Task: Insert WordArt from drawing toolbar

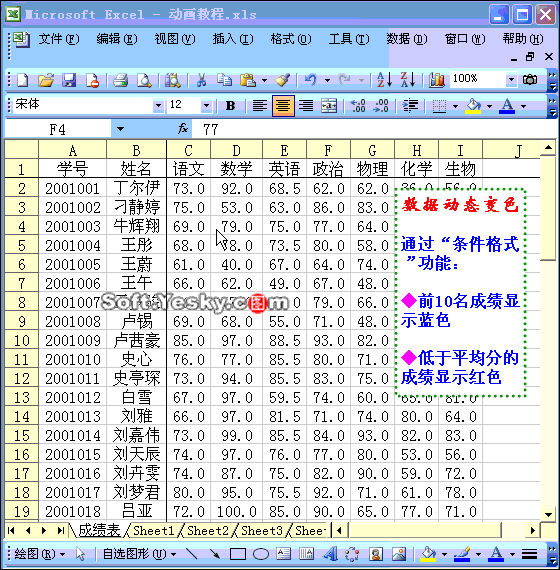Action: point(330,554)
